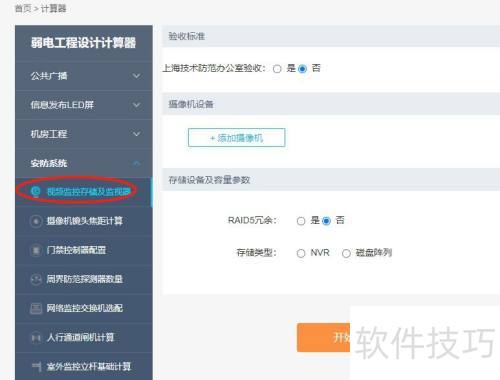Open the 公共广播 menu section

click(x=84, y=76)
